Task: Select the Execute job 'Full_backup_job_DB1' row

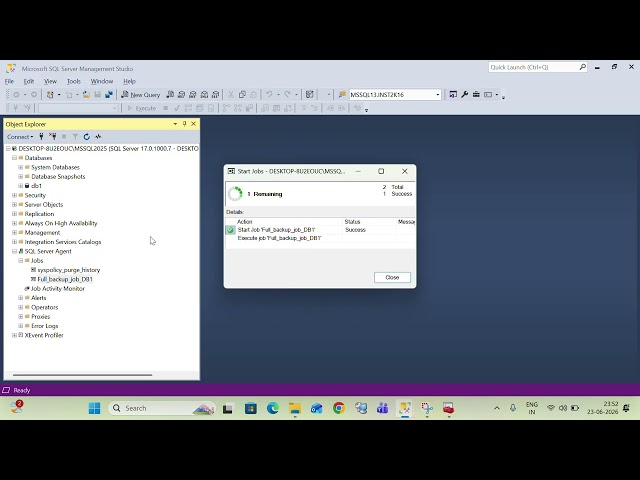Action: tap(320, 238)
